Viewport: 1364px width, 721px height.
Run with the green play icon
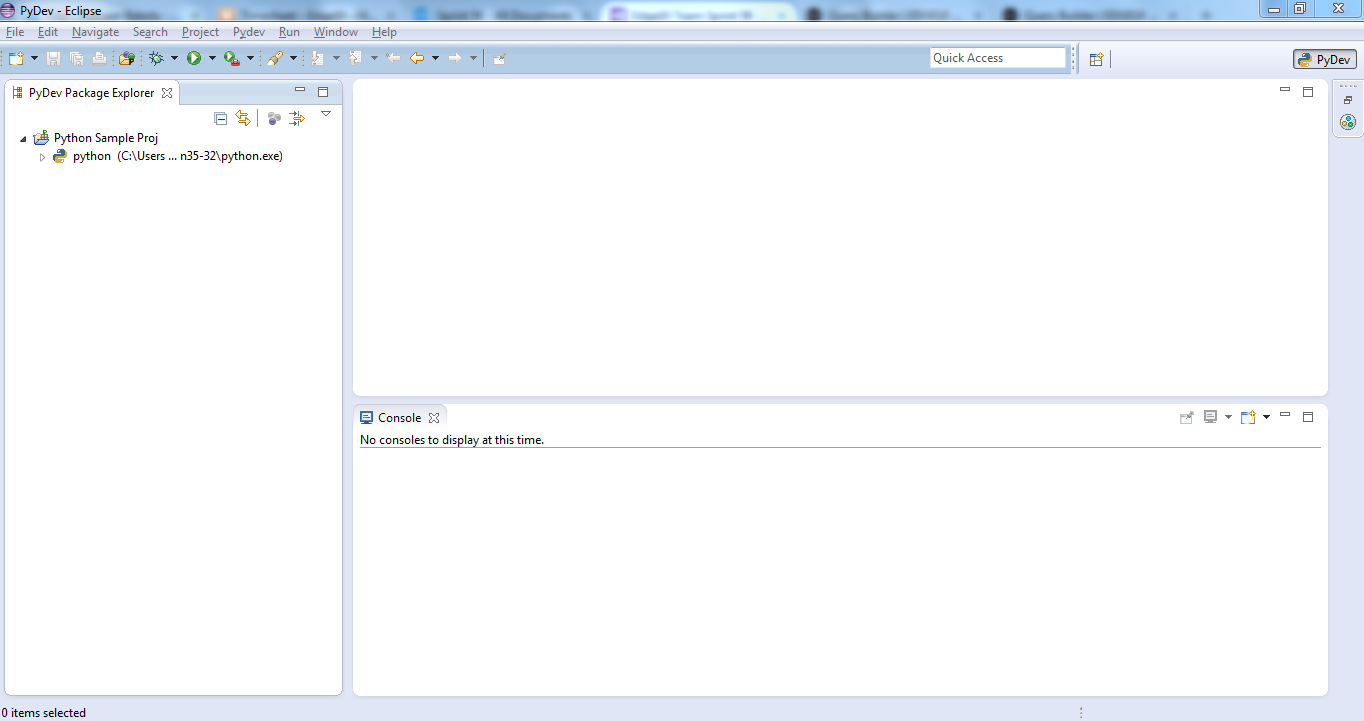click(x=194, y=59)
